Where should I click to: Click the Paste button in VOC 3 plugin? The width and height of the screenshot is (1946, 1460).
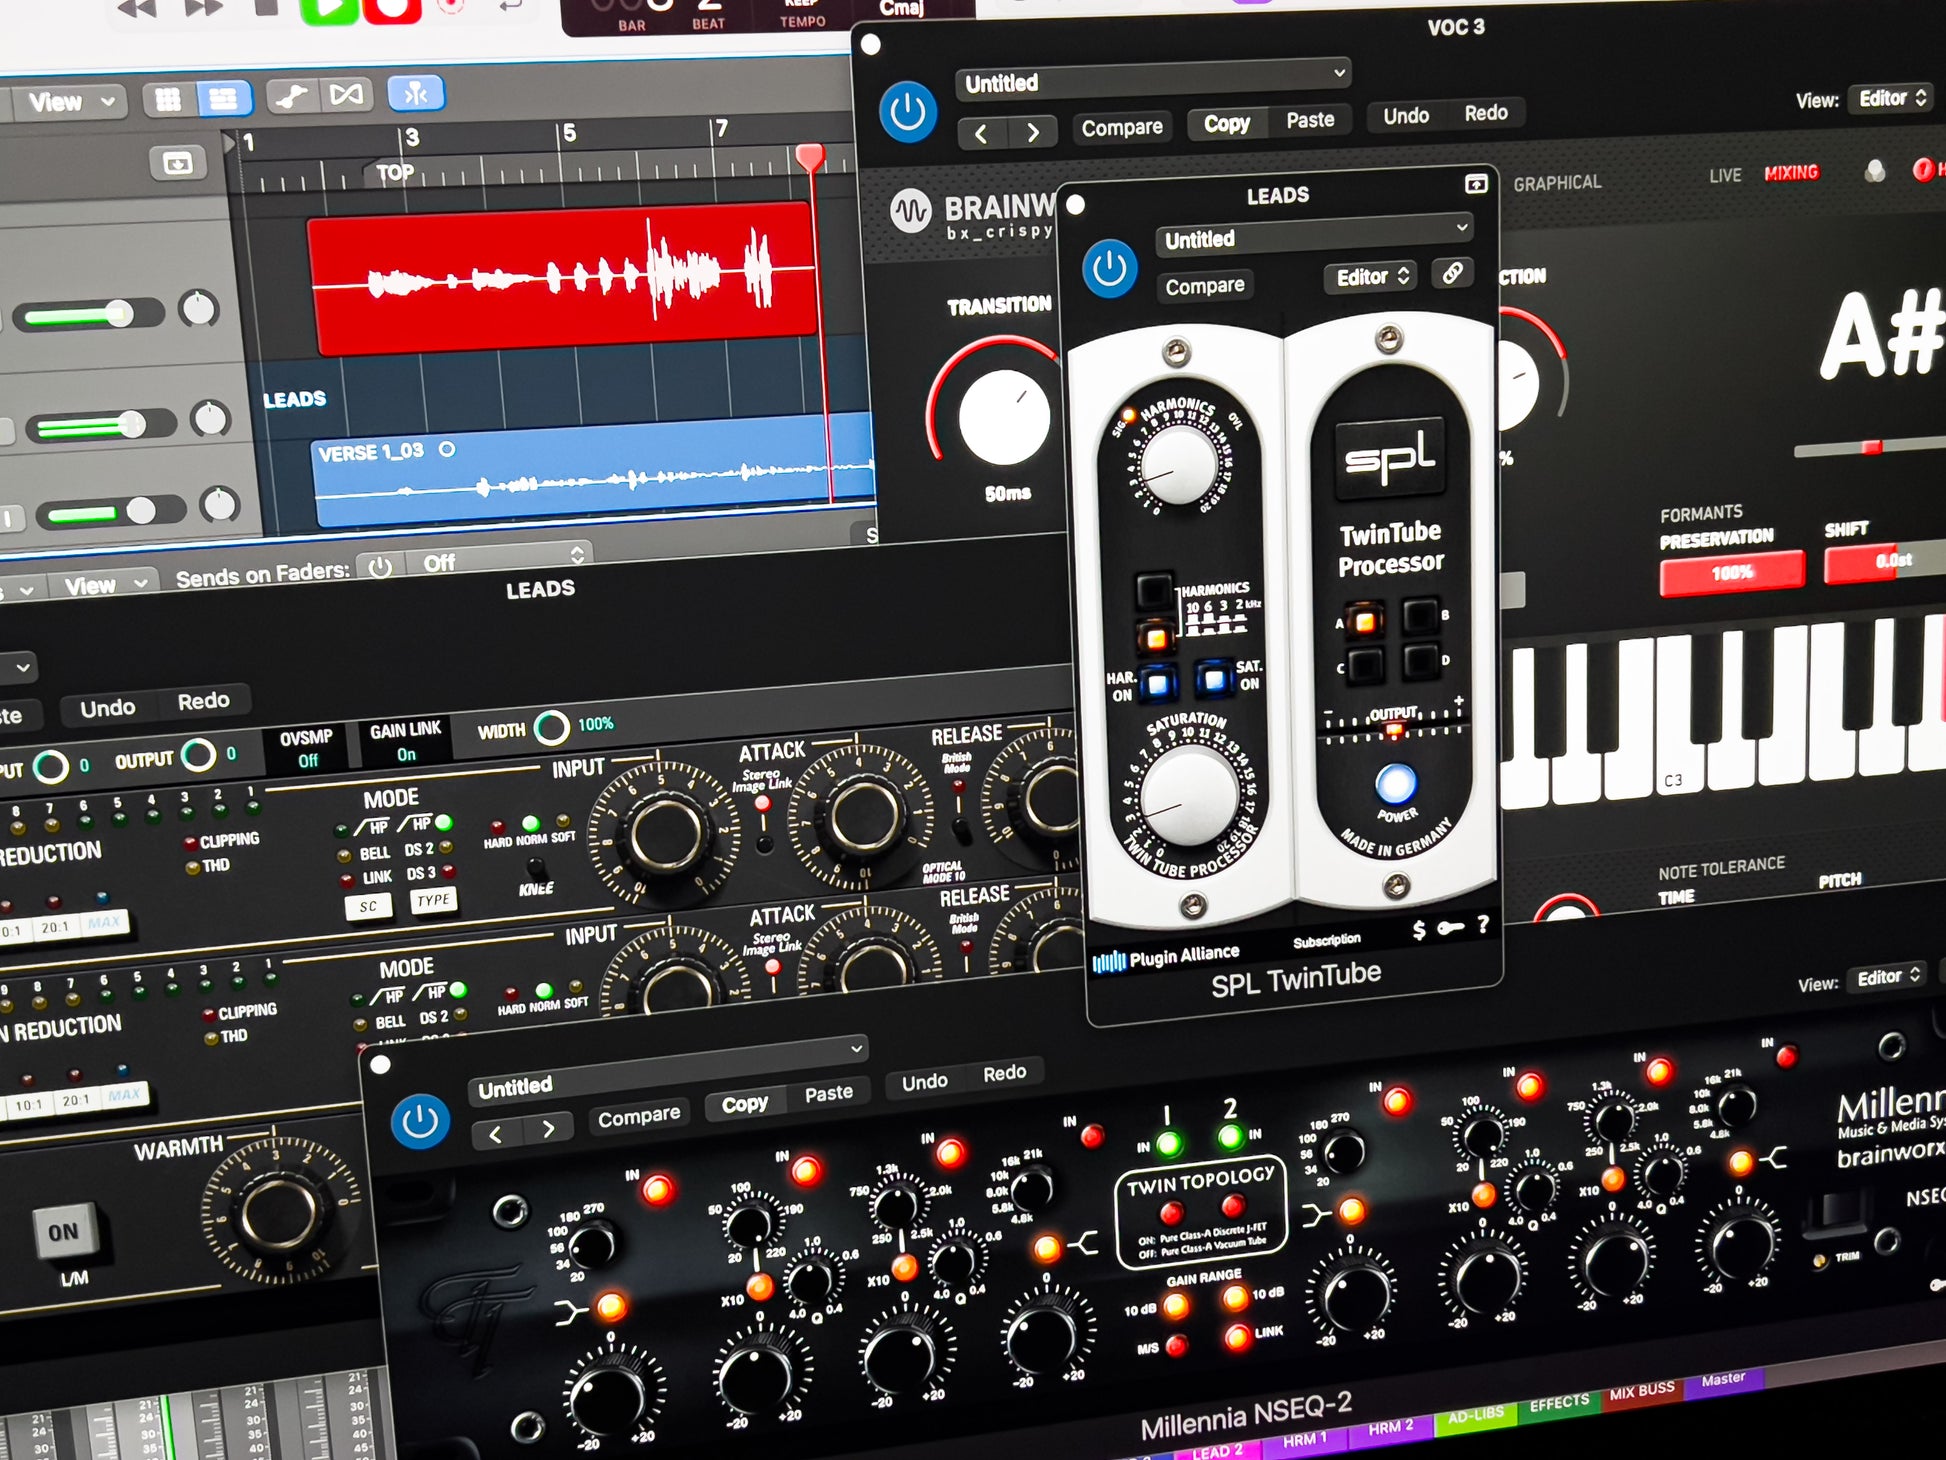coord(1310,120)
